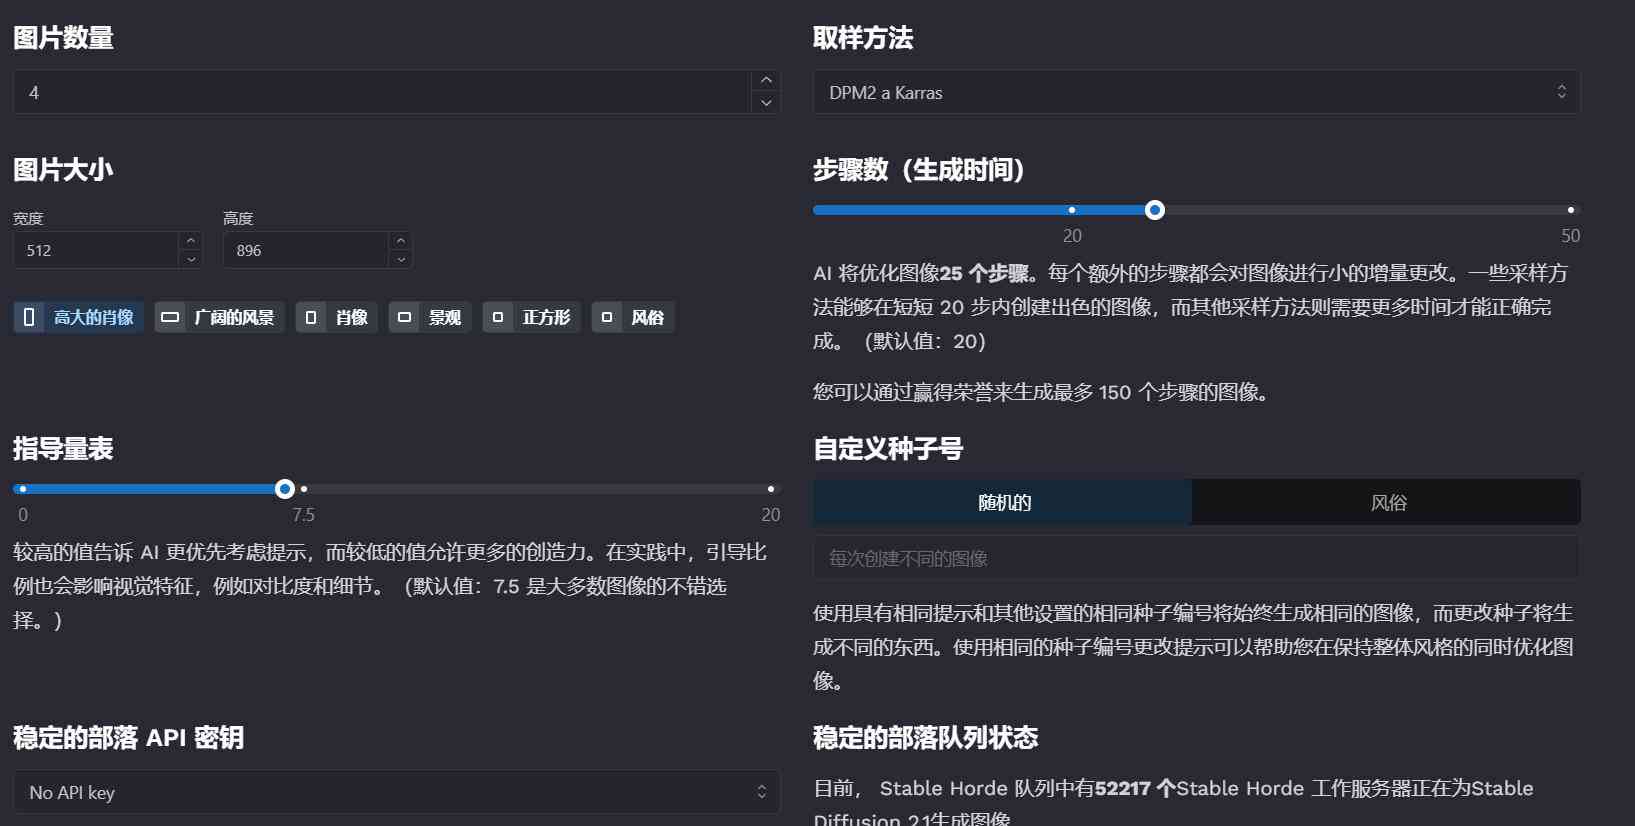
Task: Click the 高度 field showing 896
Action: (x=306, y=250)
